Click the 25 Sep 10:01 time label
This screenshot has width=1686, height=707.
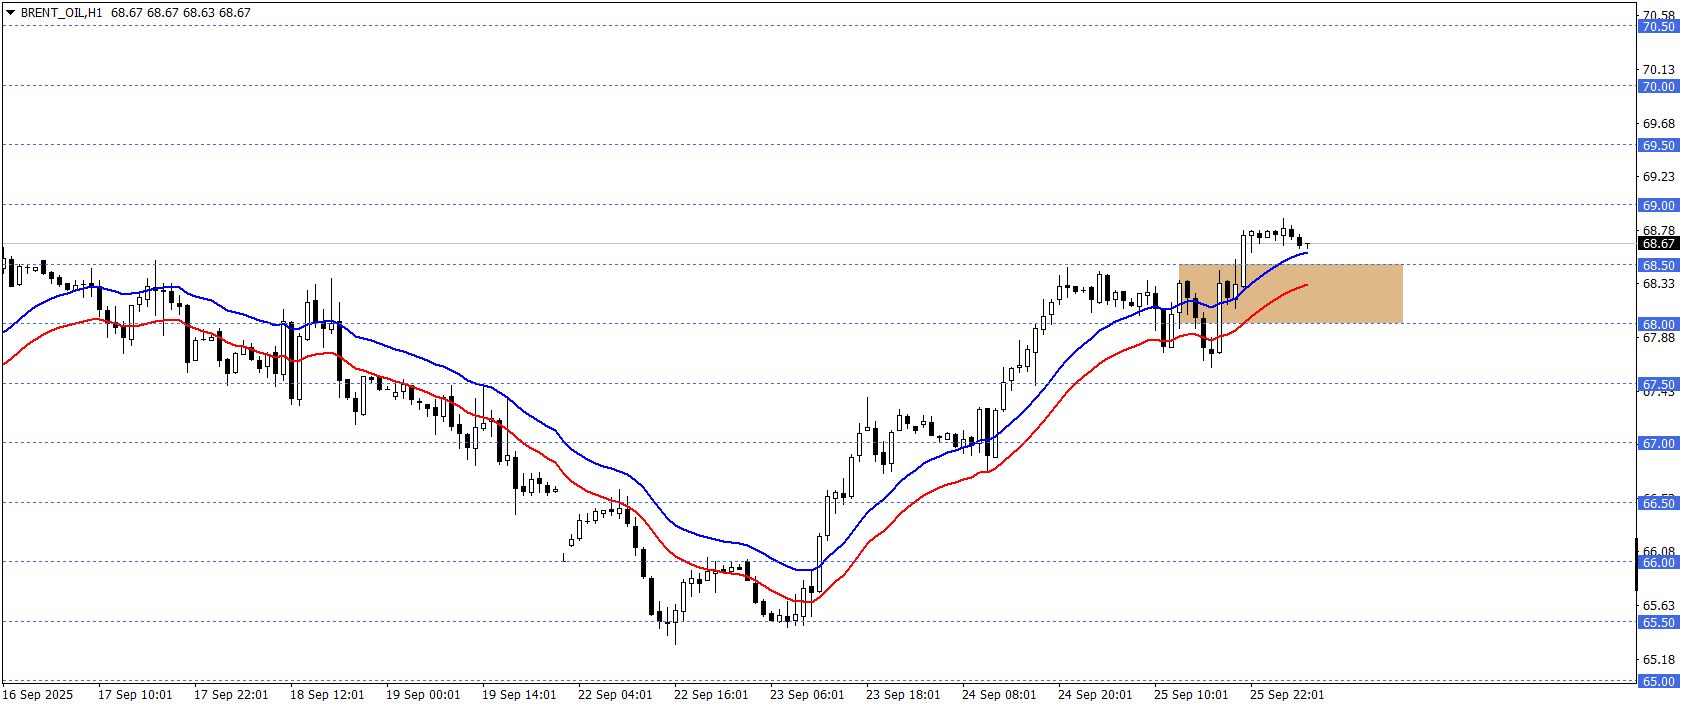(x=1191, y=695)
